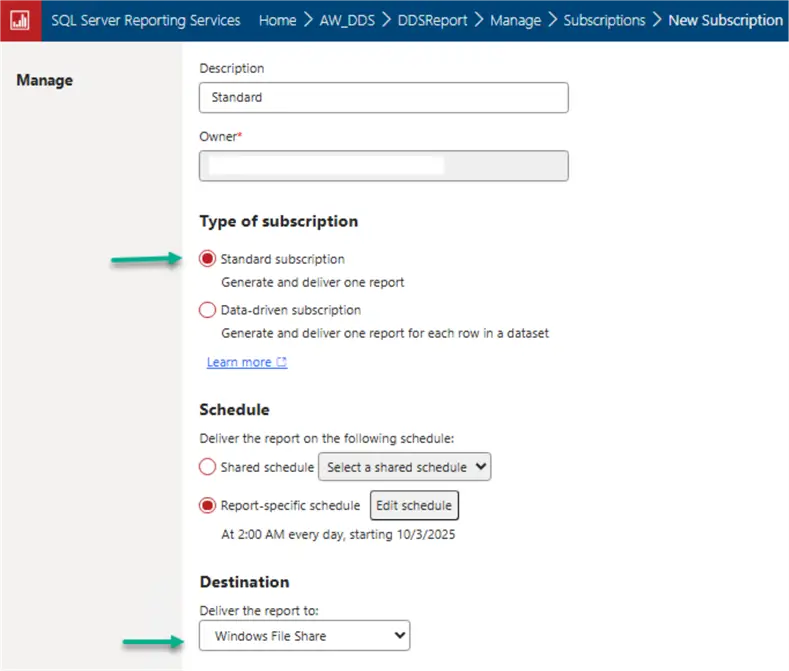Click the Manage breadcrumb link

click(x=515, y=20)
